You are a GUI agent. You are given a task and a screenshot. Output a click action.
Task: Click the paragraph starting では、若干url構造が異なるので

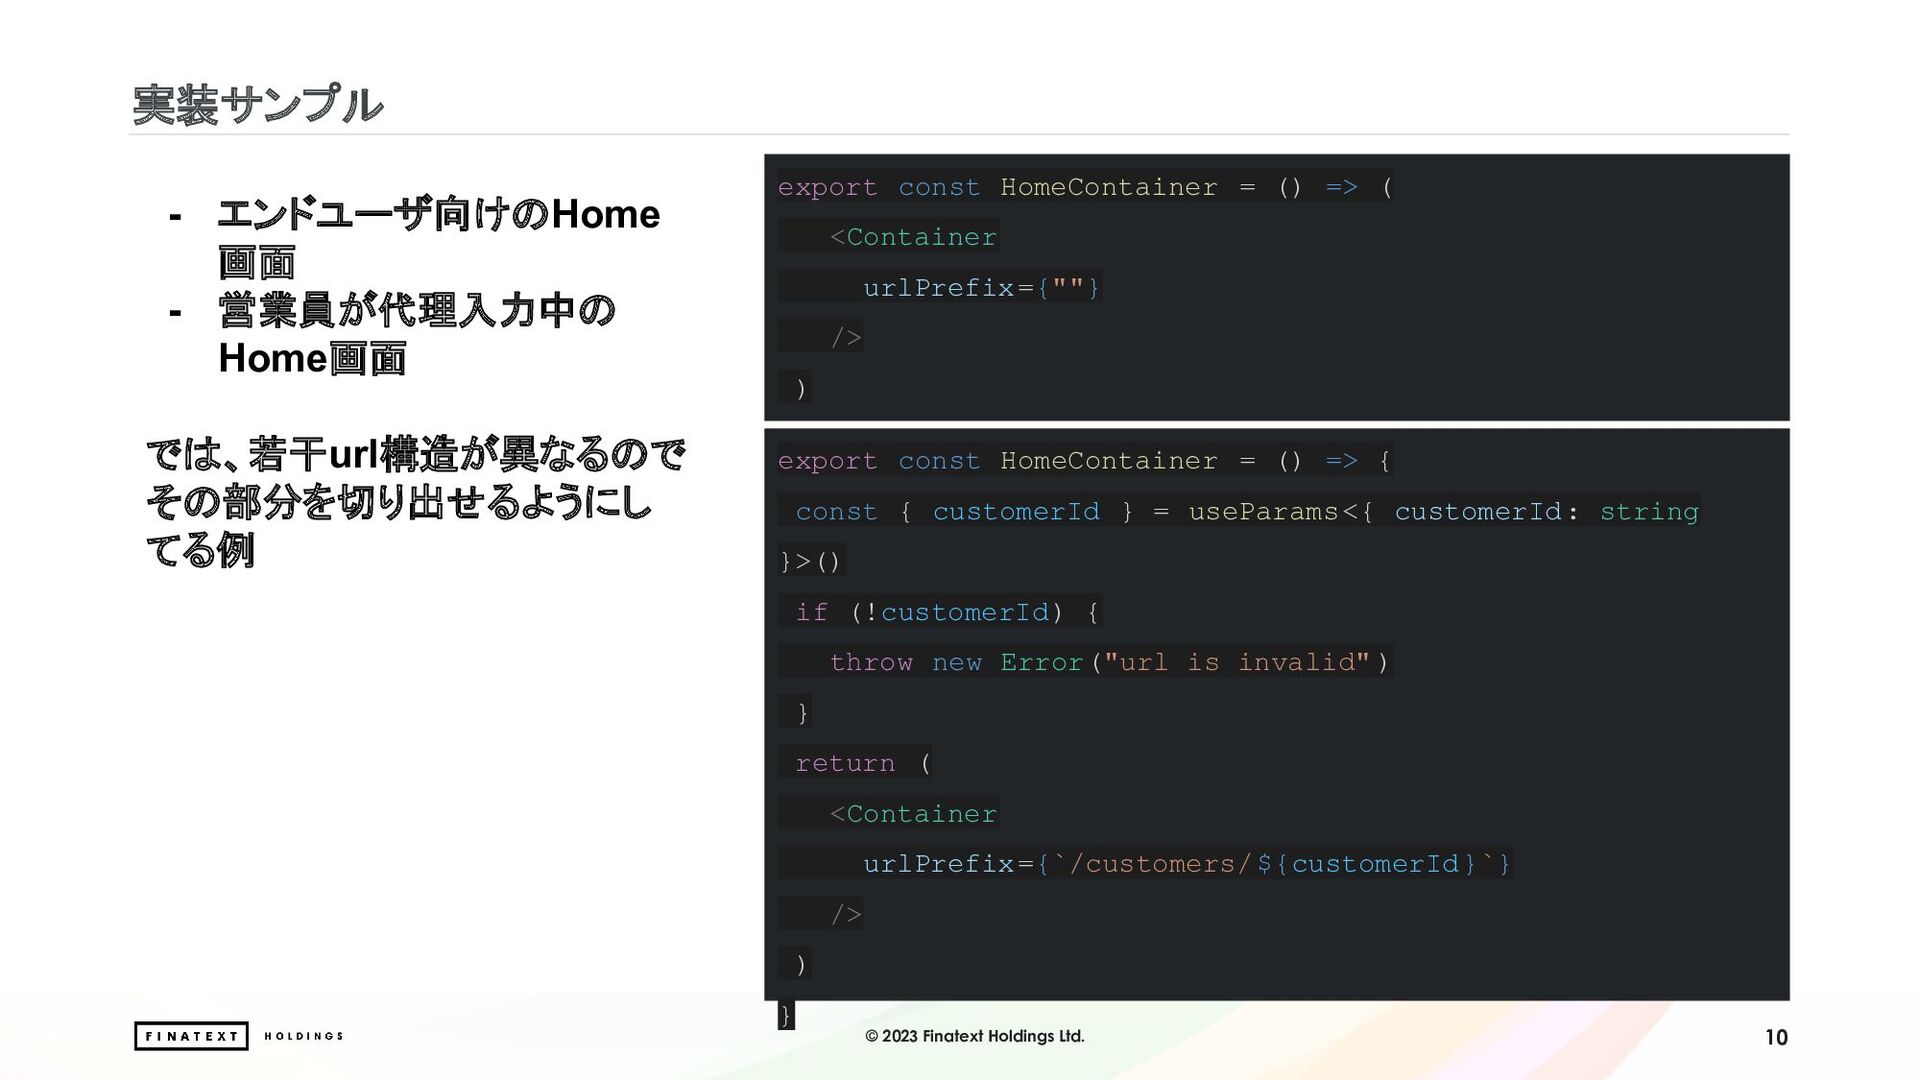coord(416,502)
